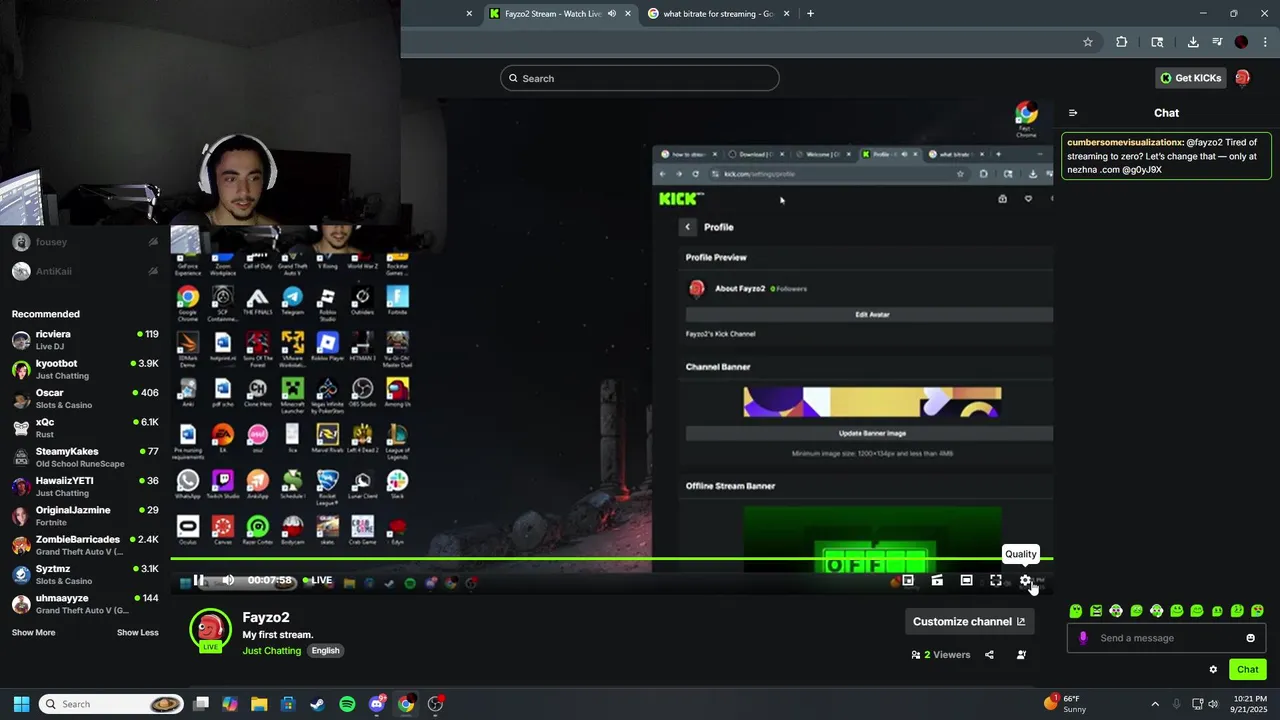The image size is (1280, 720).
Task: Open fousey in followed channels
Action: pyautogui.click(x=85, y=242)
